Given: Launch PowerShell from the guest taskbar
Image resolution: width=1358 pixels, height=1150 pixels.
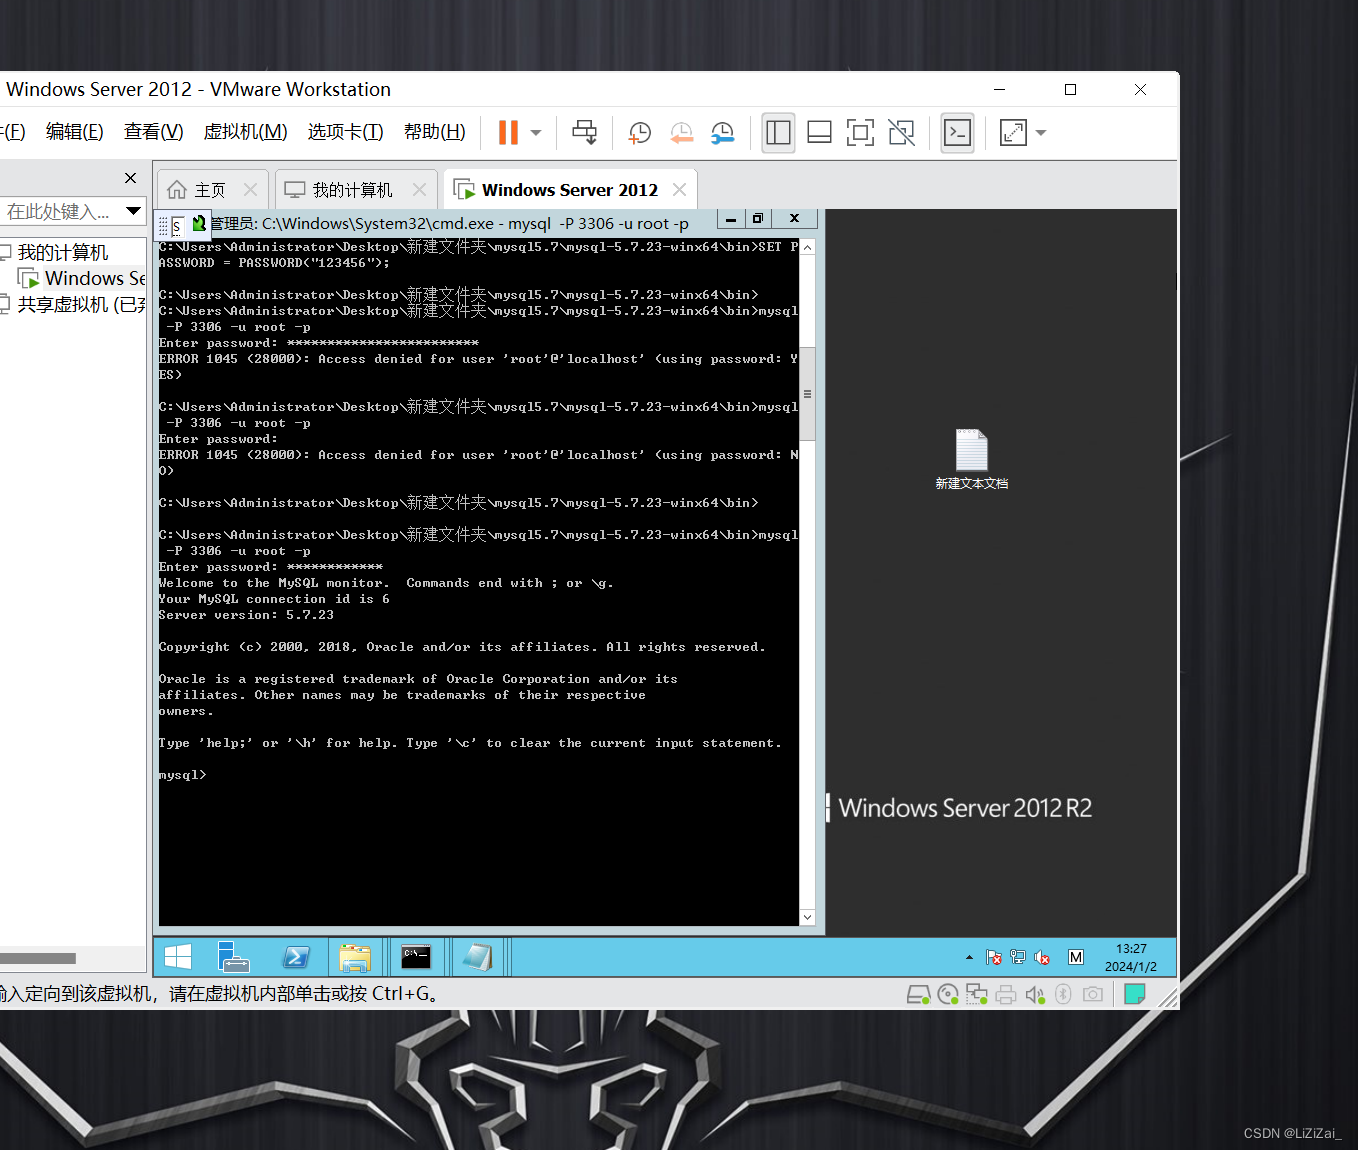Looking at the screenshot, I should [296, 957].
